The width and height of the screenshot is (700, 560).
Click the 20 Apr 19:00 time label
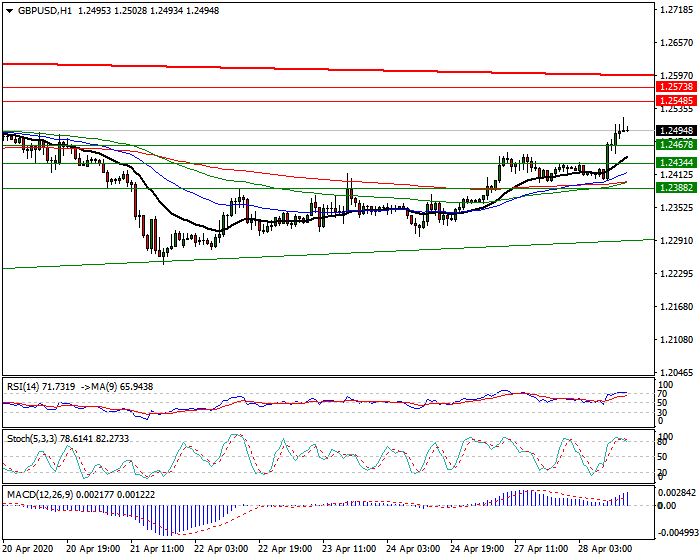[x=93, y=549]
